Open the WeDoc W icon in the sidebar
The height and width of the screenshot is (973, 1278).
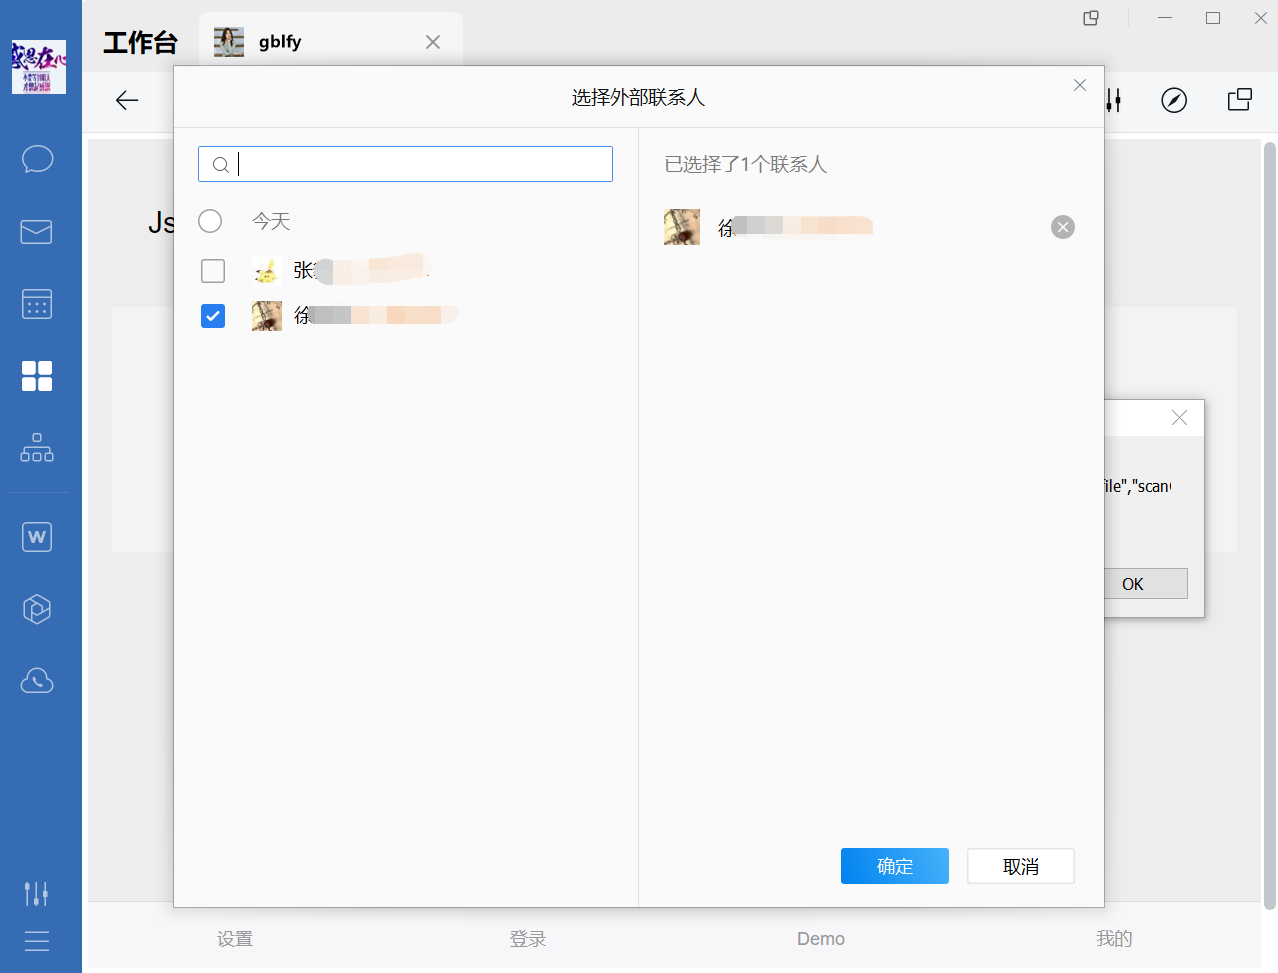[x=37, y=537]
